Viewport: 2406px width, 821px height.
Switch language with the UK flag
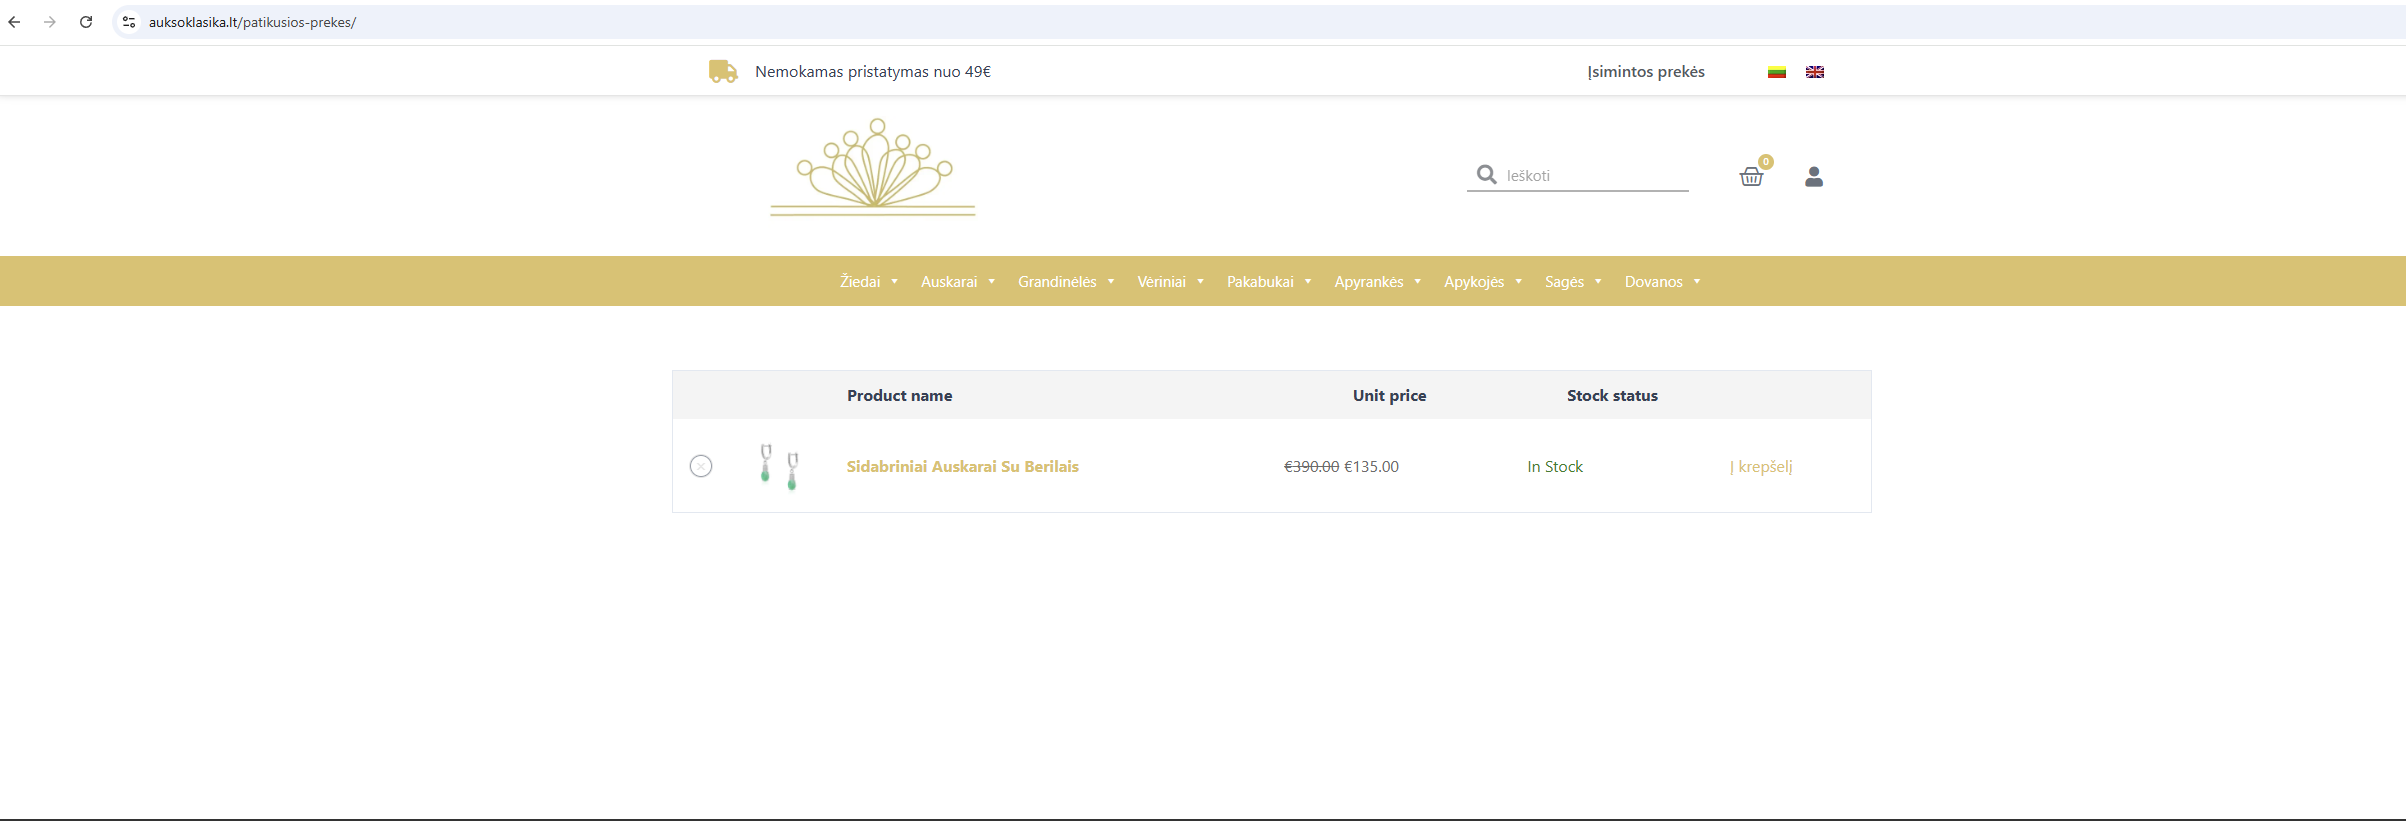(1814, 72)
